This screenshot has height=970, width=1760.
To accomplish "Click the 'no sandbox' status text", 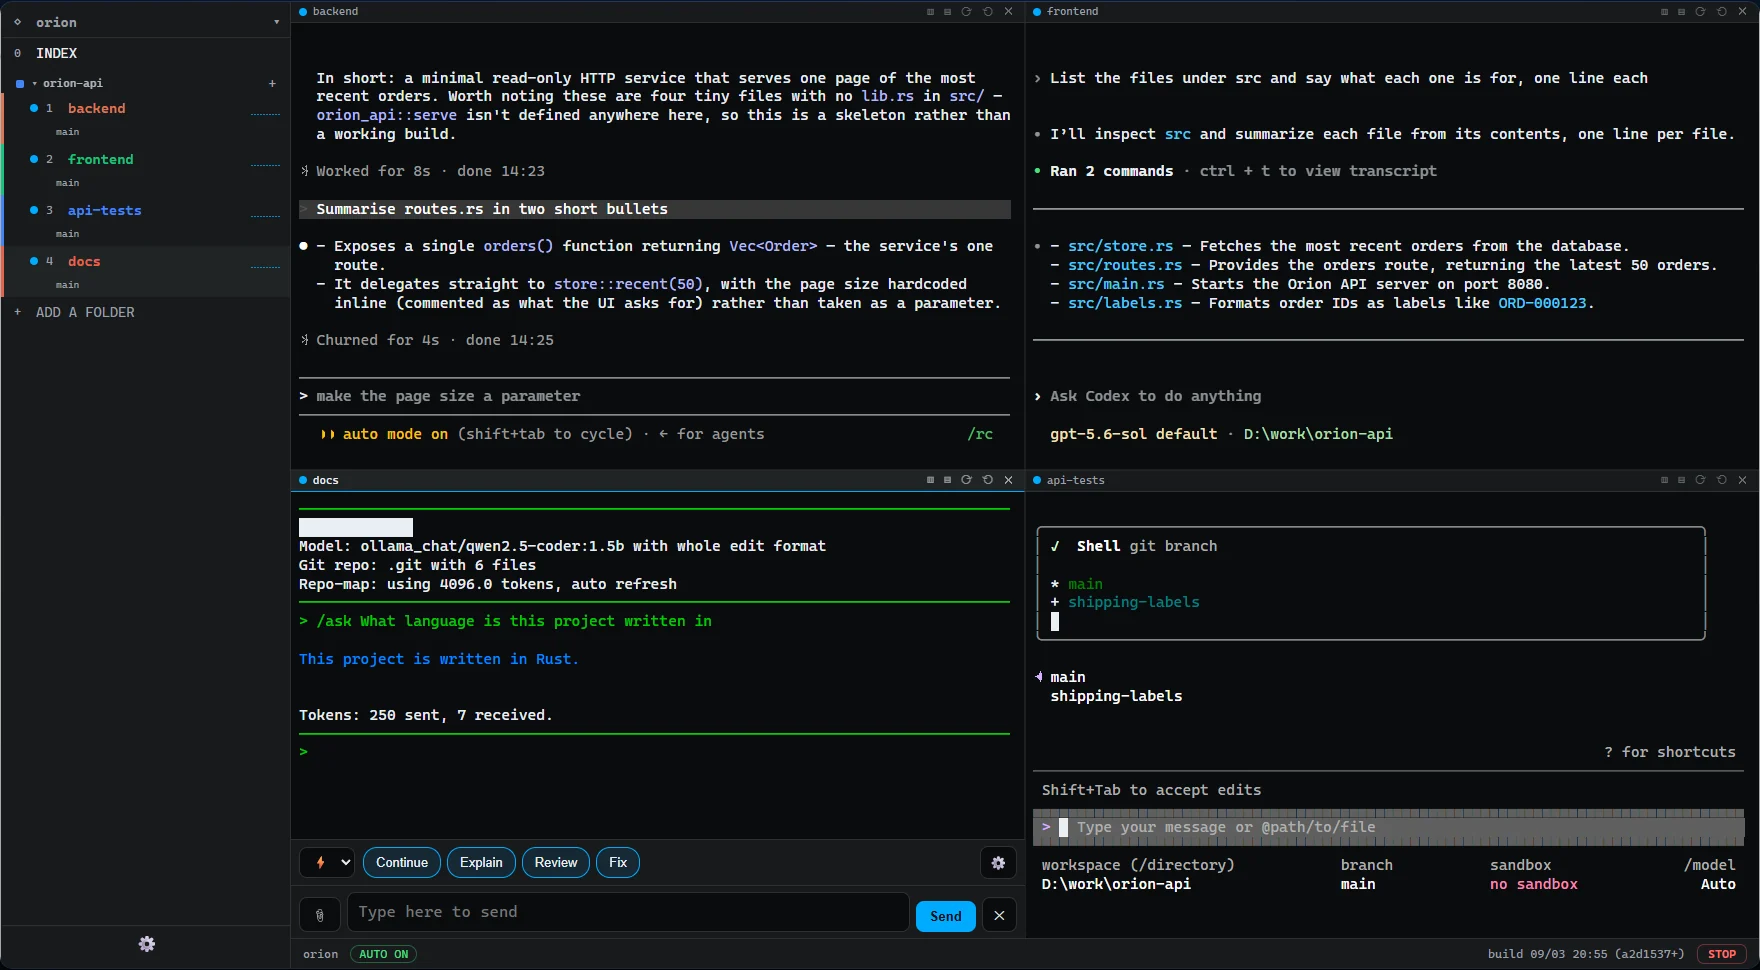I will [1534, 884].
